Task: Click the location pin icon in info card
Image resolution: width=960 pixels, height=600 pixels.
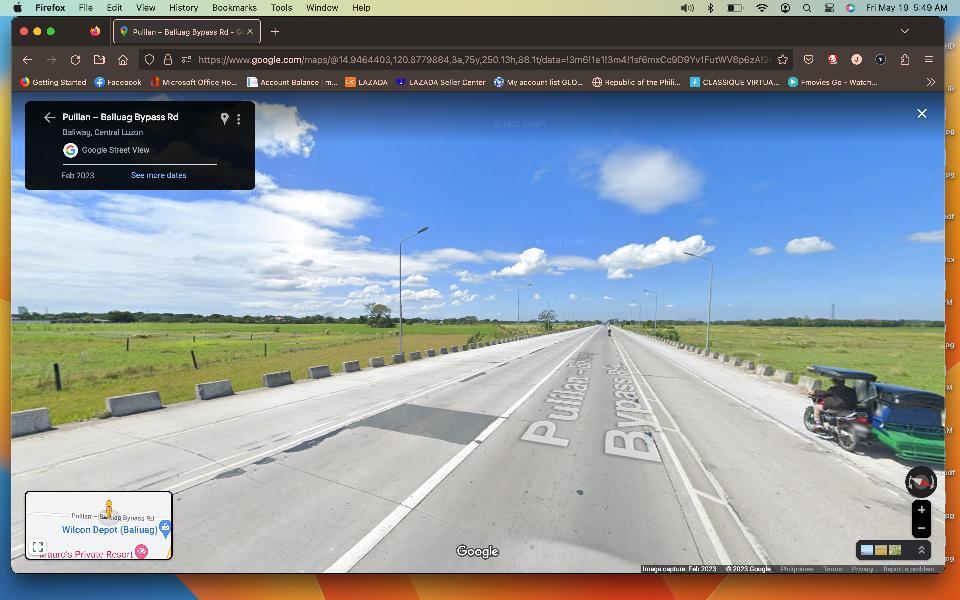Action: pyautogui.click(x=224, y=118)
